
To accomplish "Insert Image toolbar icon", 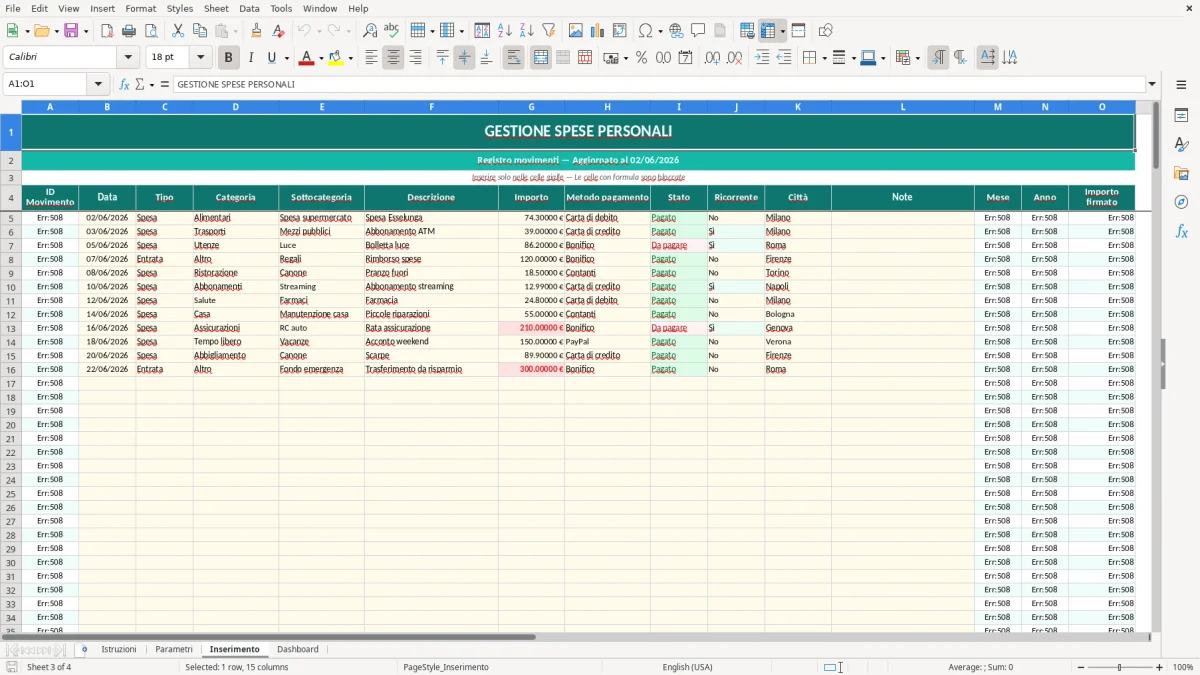I will click(x=576, y=31).
